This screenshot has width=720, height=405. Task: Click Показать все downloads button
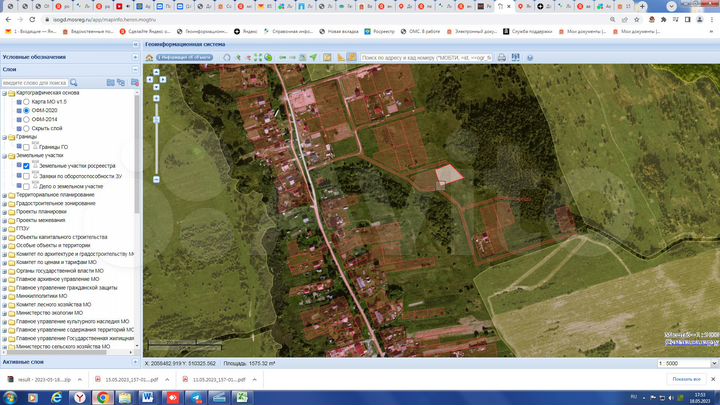686,380
